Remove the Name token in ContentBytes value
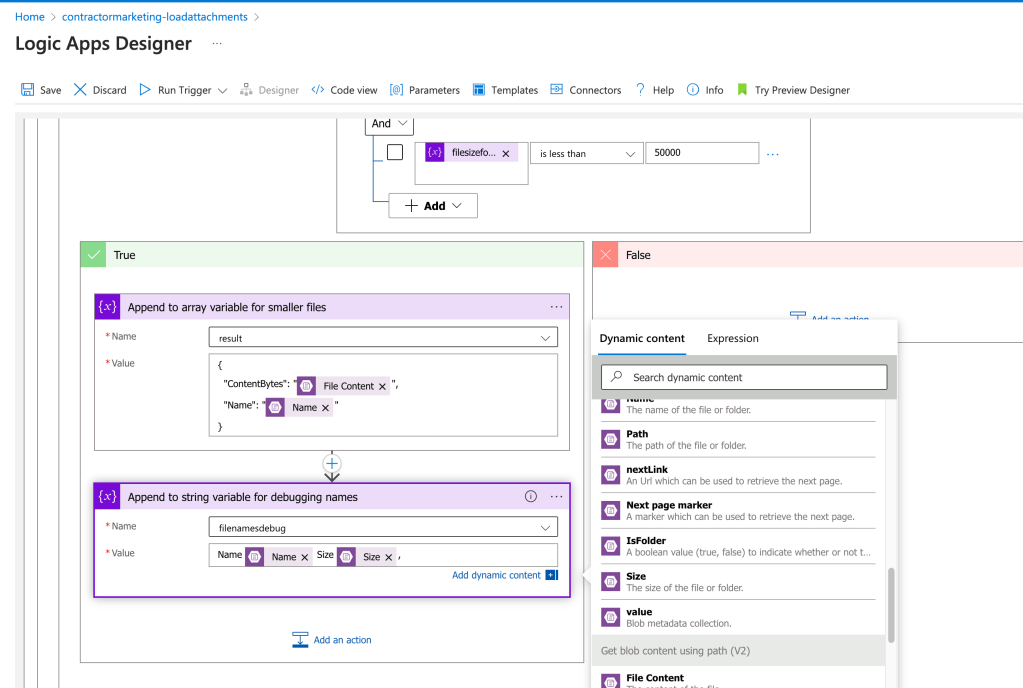The image size is (1023, 688). click(x=326, y=408)
